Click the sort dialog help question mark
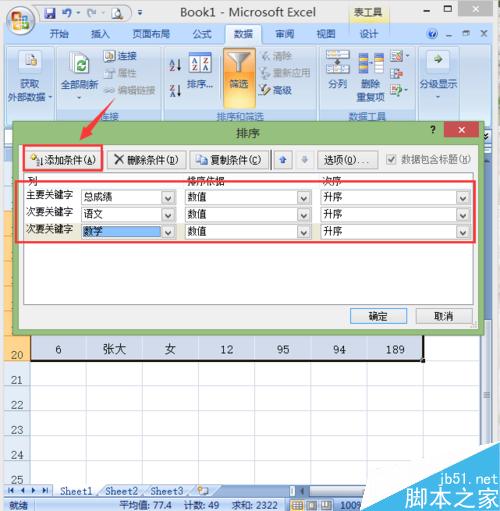Image resolution: width=500 pixels, height=511 pixels. [x=433, y=129]
